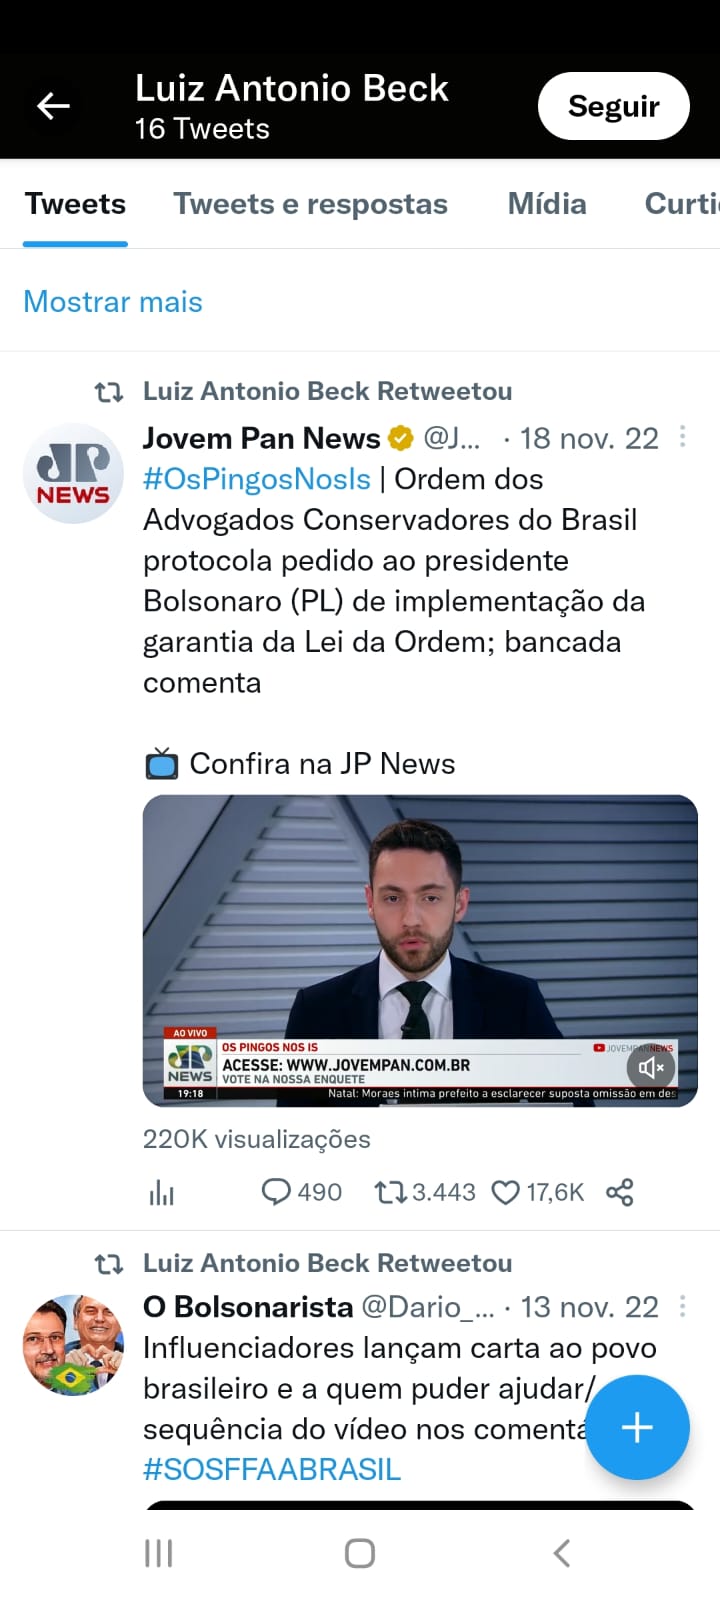Screen dimensions: 720x1600
Task: Follow Luiz Antonio Beck with Seguir button
Action: coord(613,106)
